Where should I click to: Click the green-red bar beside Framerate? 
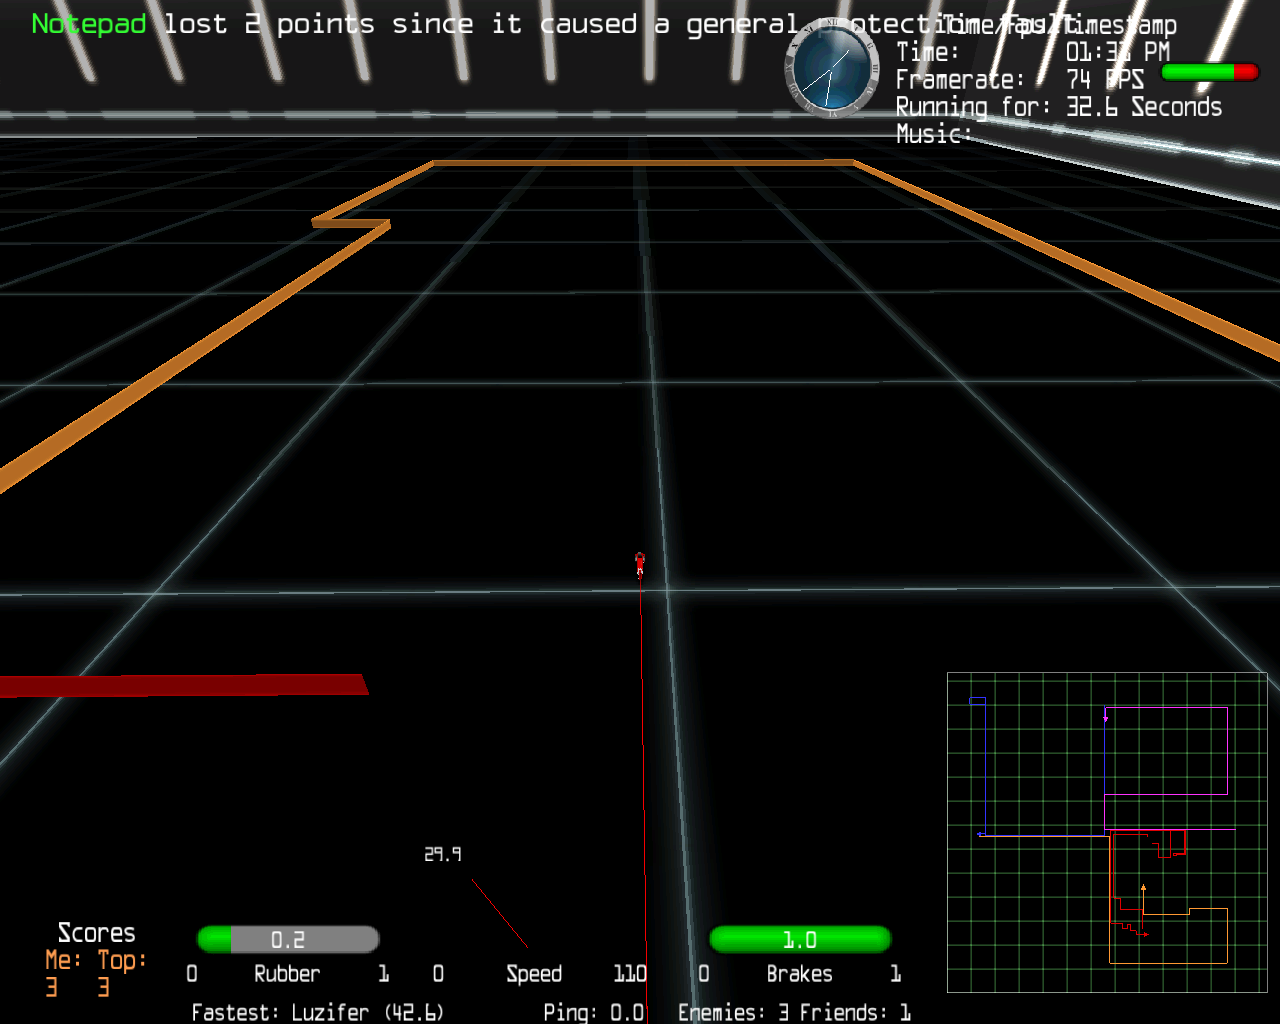[x=1209, y=72]
